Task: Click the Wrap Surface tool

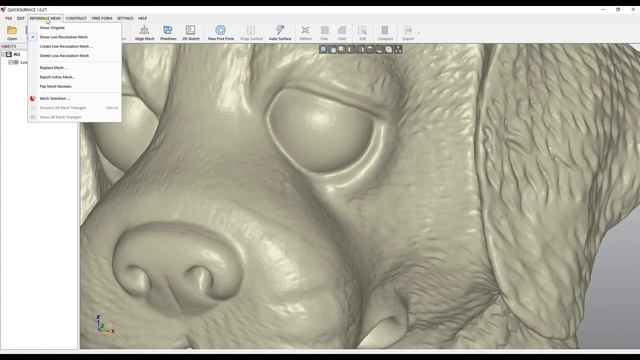Action: (x=251, y=33)
